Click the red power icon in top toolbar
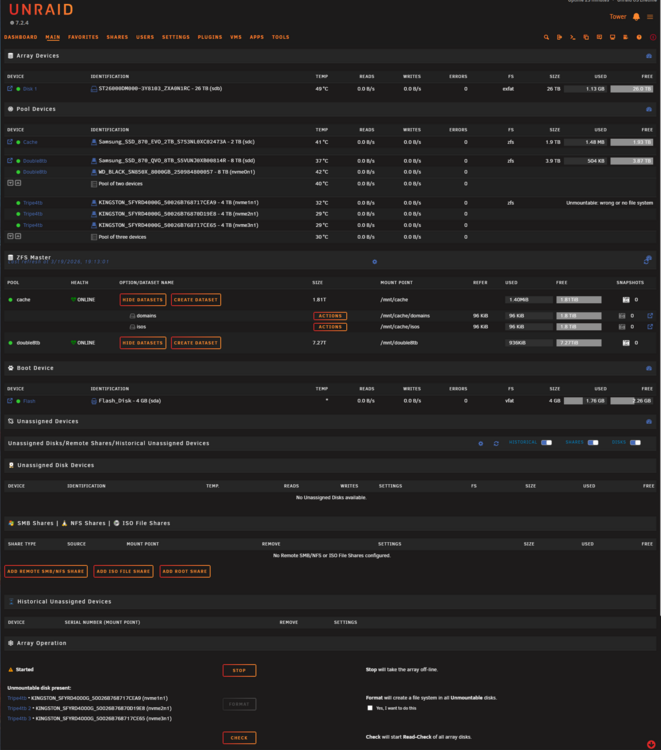The image size is (661, 750). [x=653, y=37]
